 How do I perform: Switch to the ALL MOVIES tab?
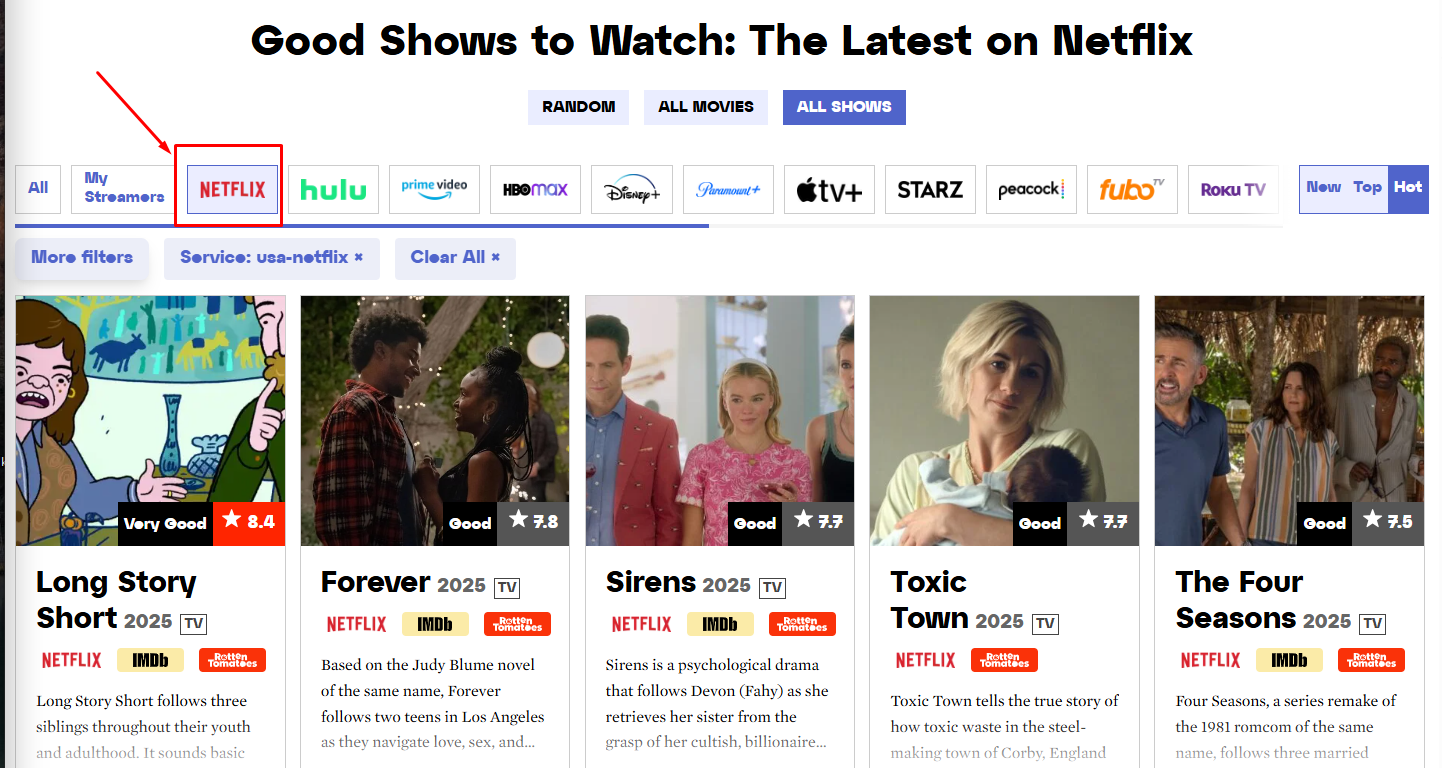(706, 107)
